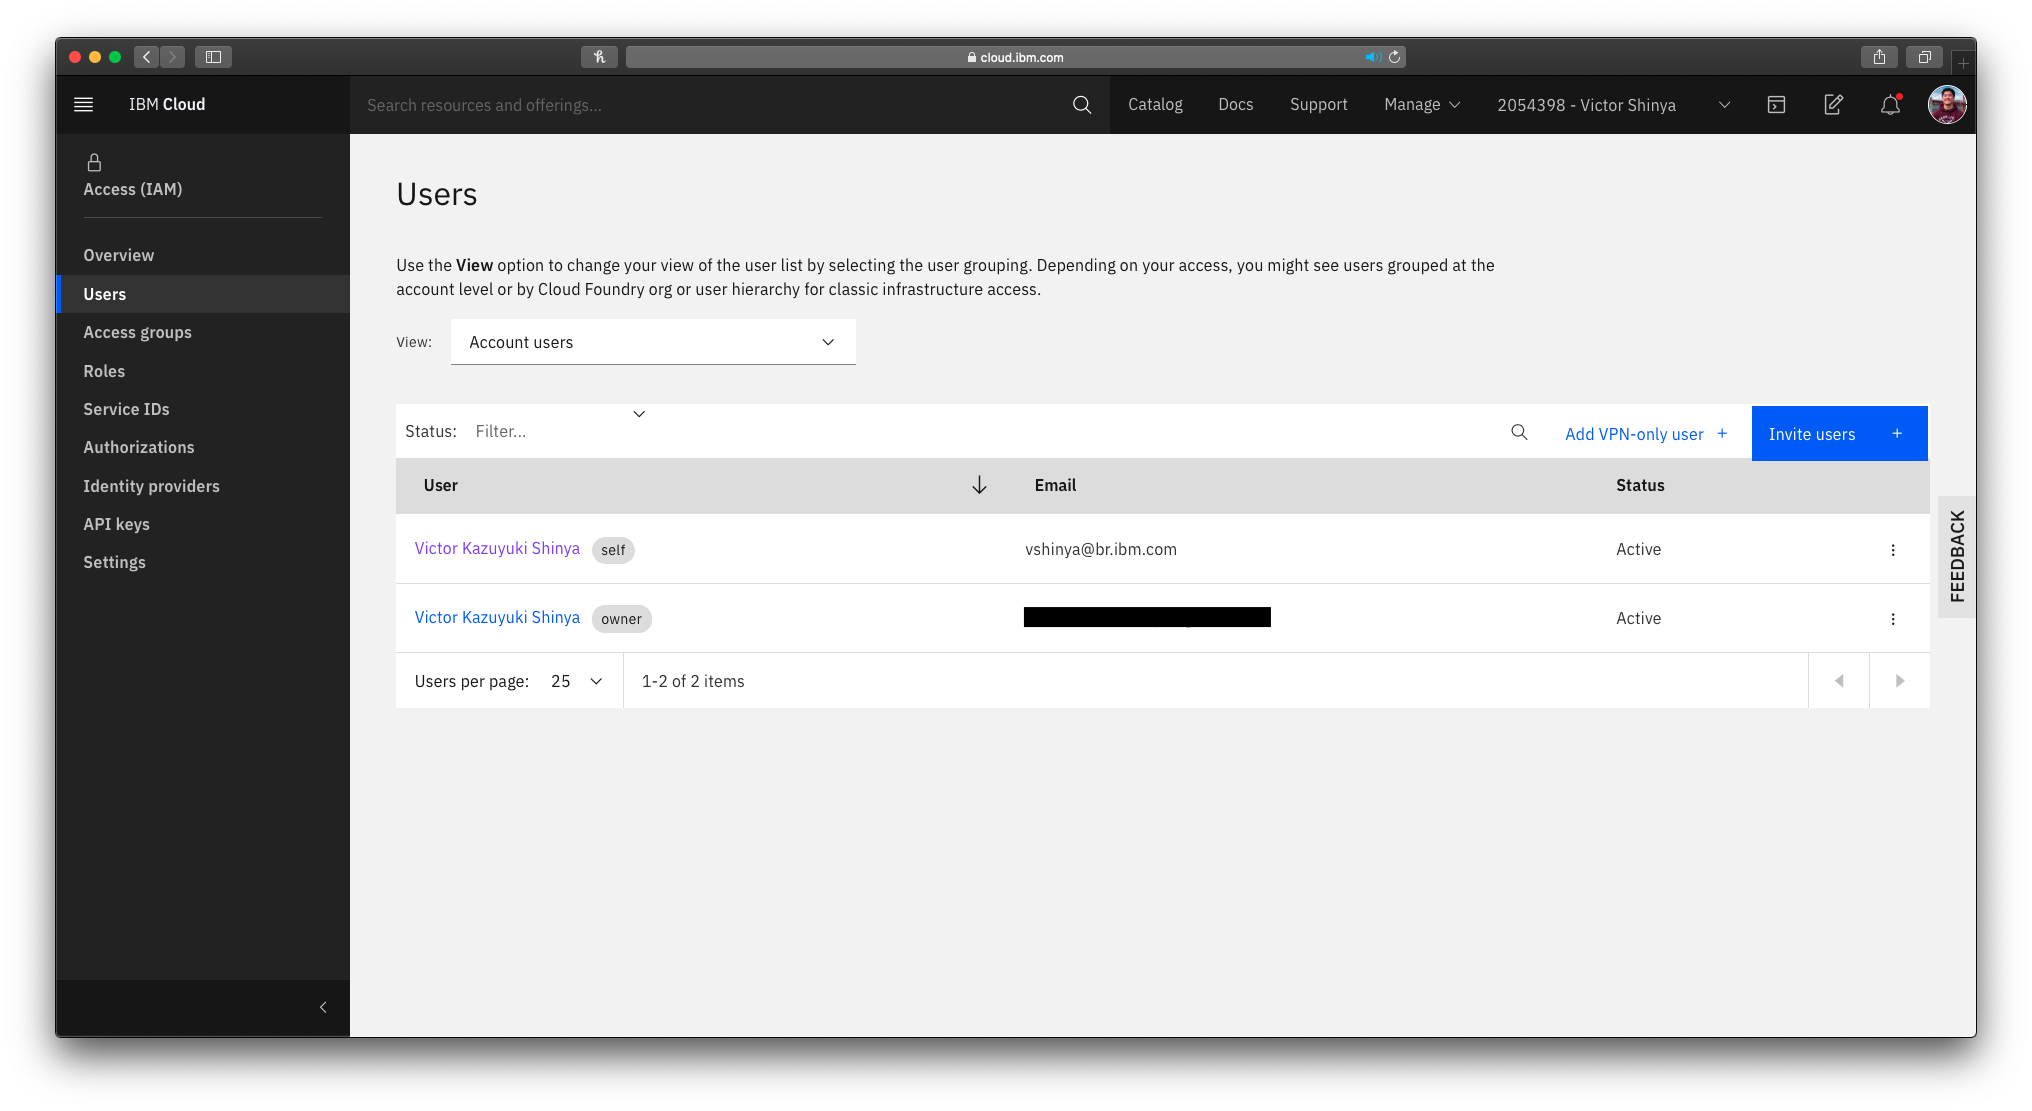The width and height of the screenshot is (2032, 1111).
Task: Click Add VPN-only user link
Action: pos(1645,434)
